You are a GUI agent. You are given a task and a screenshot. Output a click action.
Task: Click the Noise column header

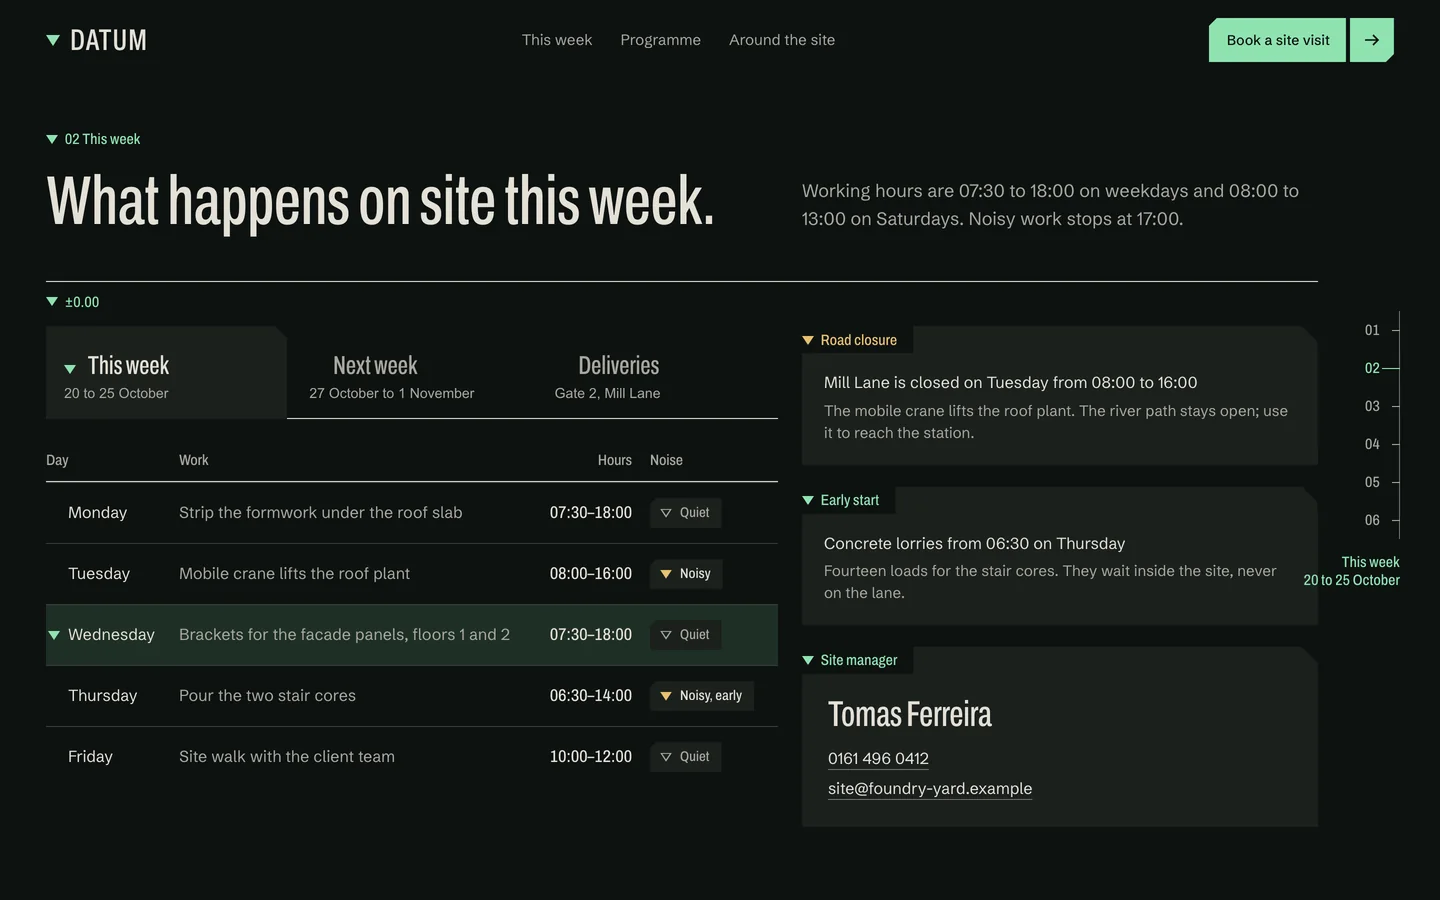click(666, 460)
